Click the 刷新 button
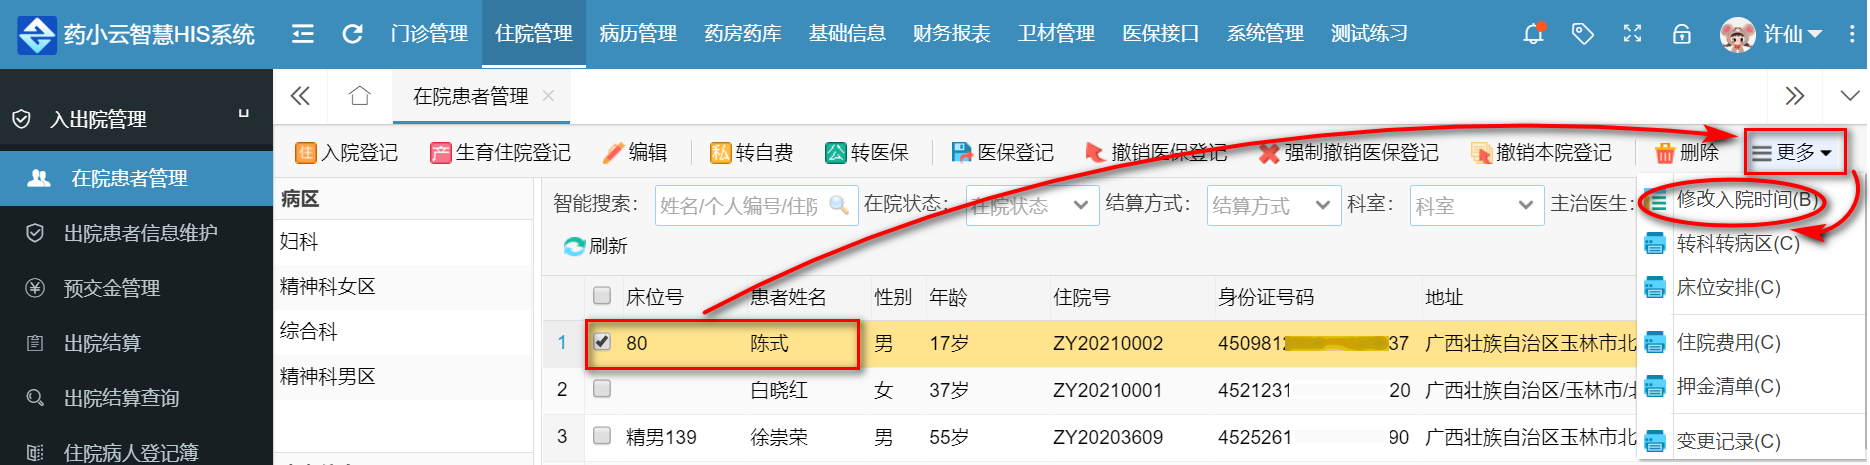The image size is (1870, 465). pos(596,246)
